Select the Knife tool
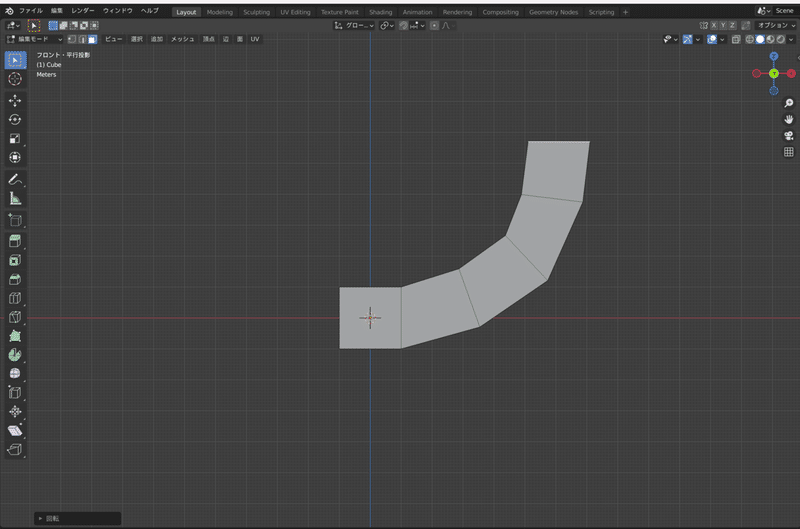Viewport: 800px width, 529px height. coord(15,317)
